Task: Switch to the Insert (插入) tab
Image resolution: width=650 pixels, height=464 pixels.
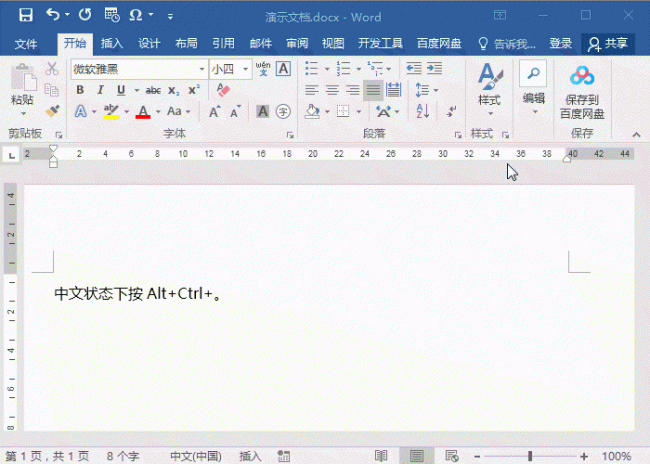Action: tap(112, 44)
